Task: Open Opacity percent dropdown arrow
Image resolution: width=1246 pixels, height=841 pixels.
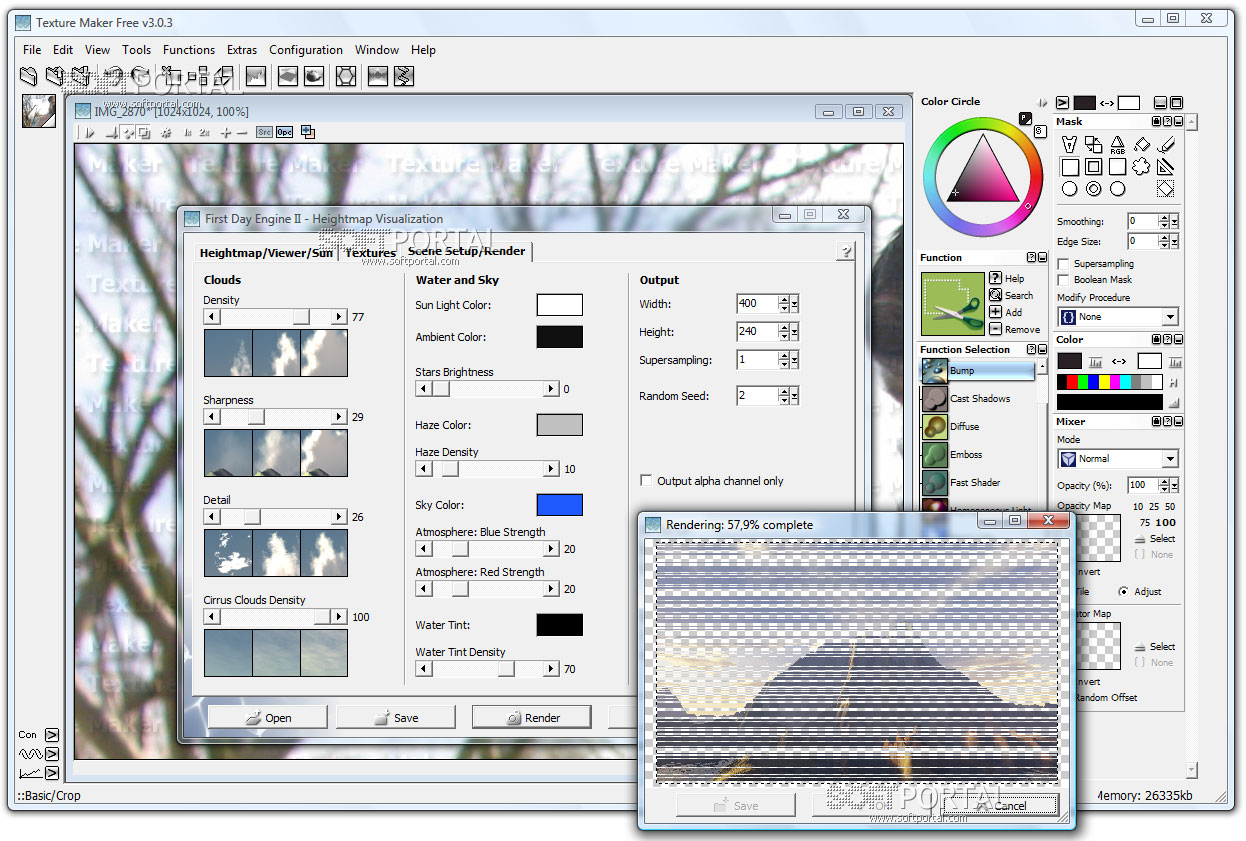Action: click(1175, 485)
